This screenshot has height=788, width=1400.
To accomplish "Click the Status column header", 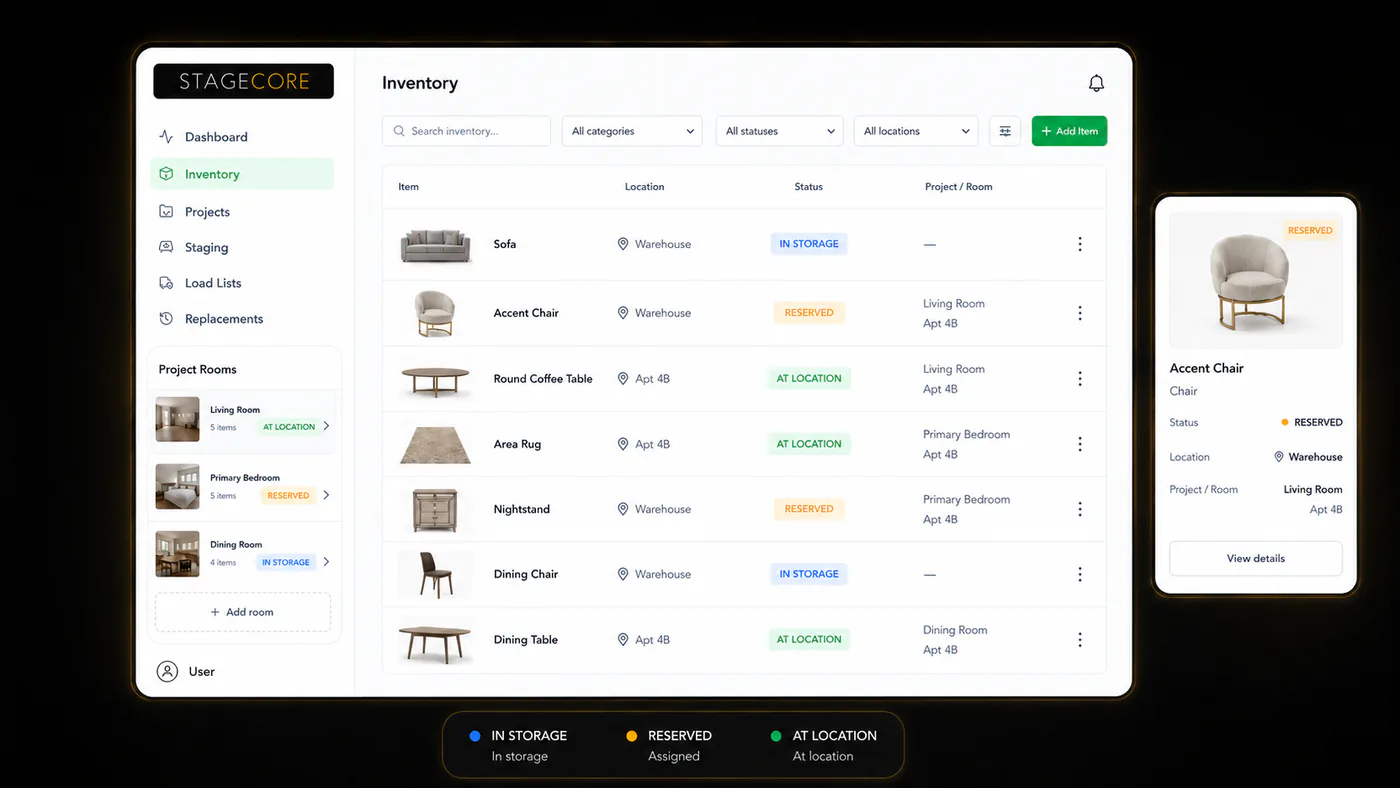I will click(x=809, y=187).
